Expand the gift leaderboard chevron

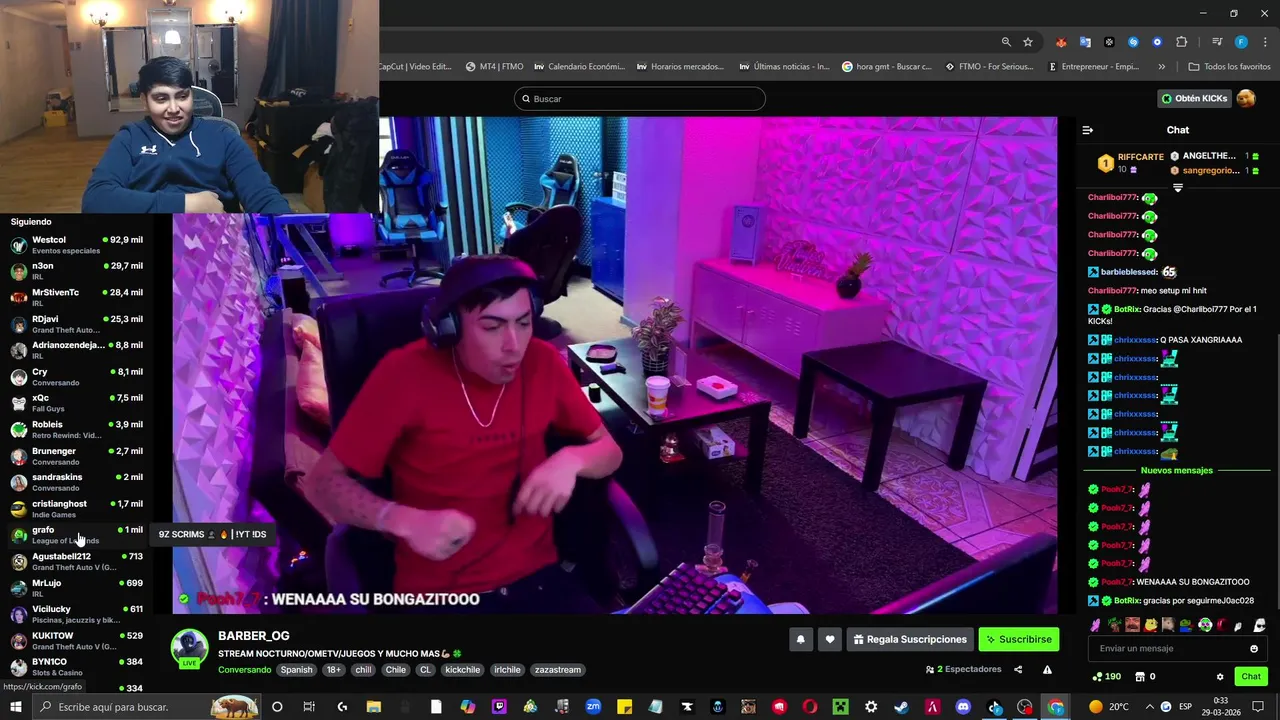[x=1177, y=188]
